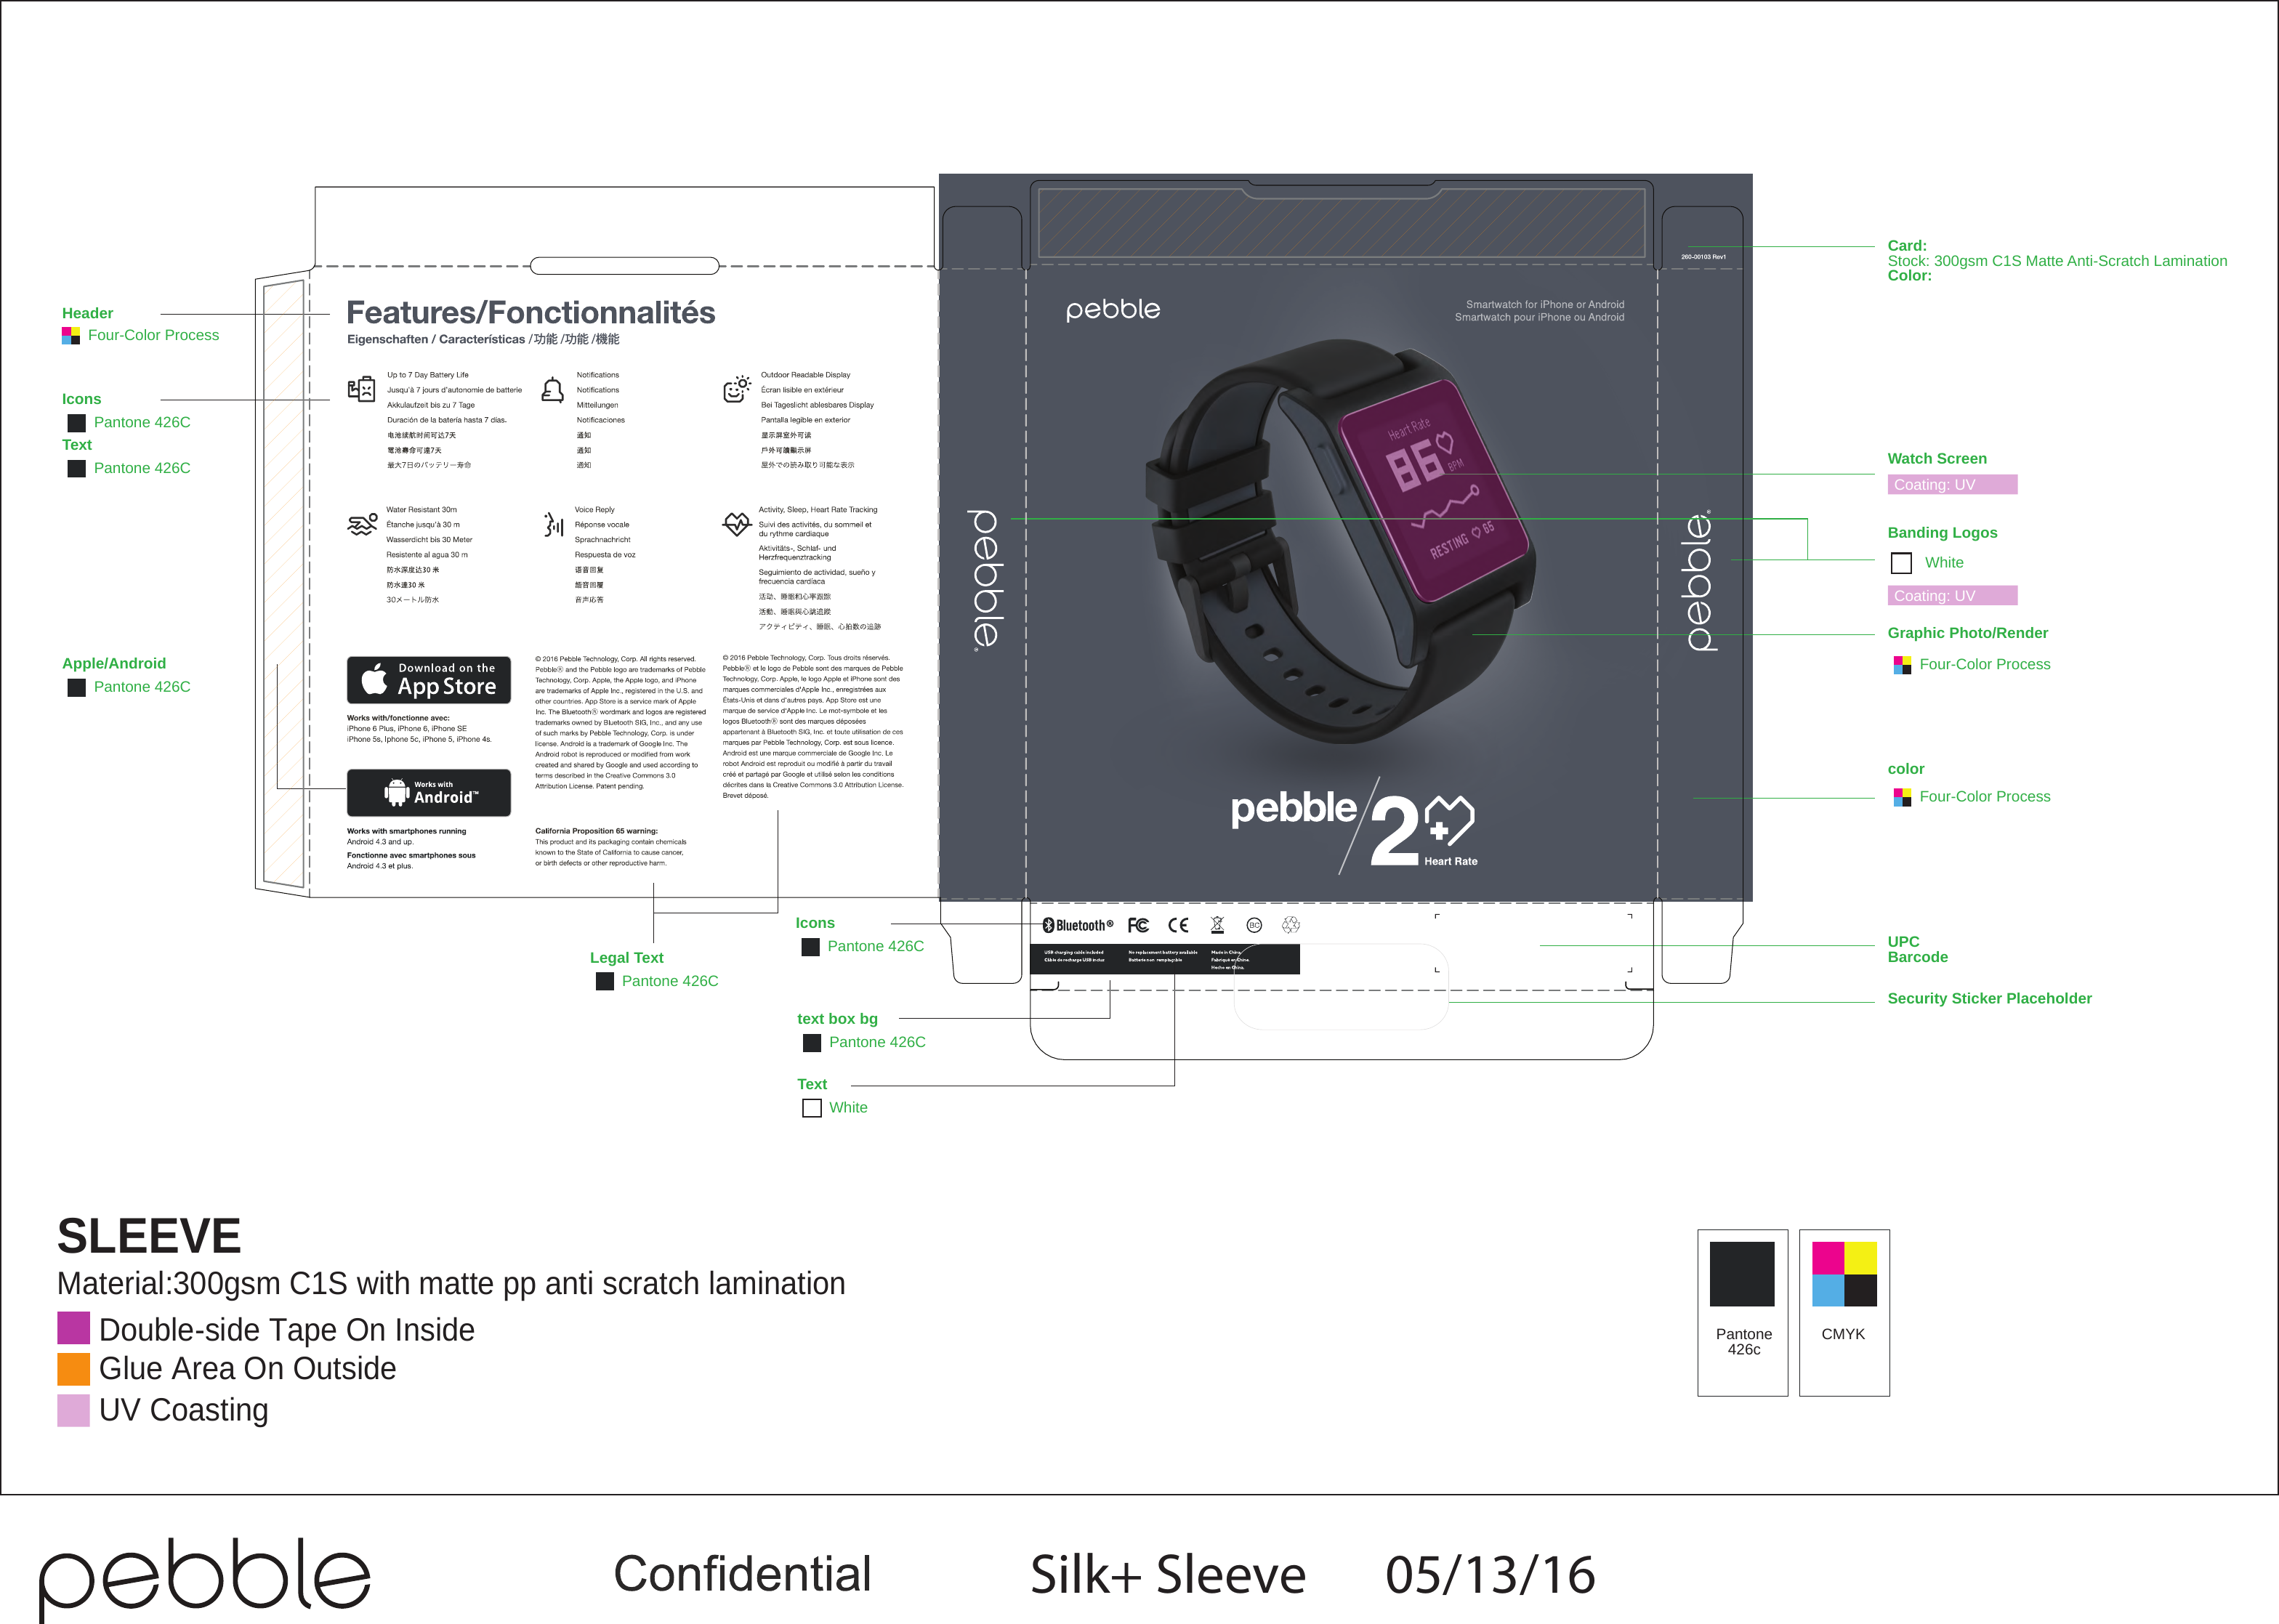
Task: Click the Legal Text Pantone 426C swatch
Action: tap(604, 981)
